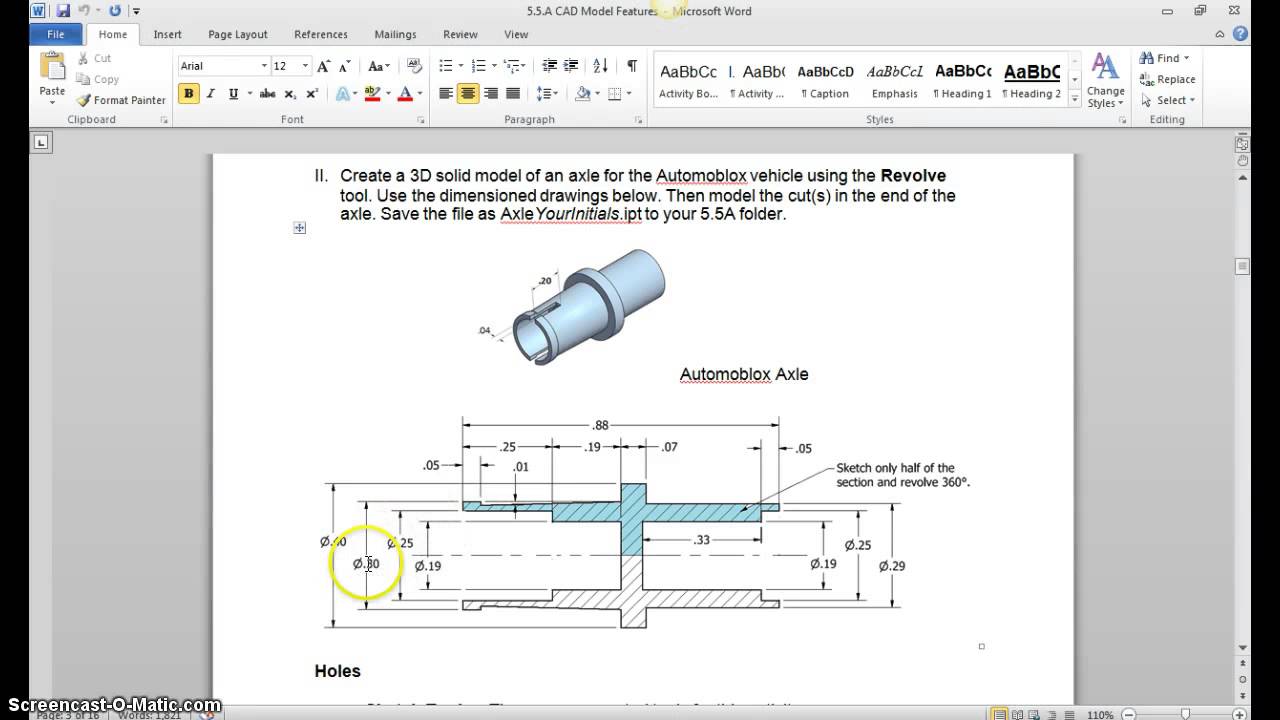
Task: Switch to Print Layout view
Action: (x=999, y=715)
